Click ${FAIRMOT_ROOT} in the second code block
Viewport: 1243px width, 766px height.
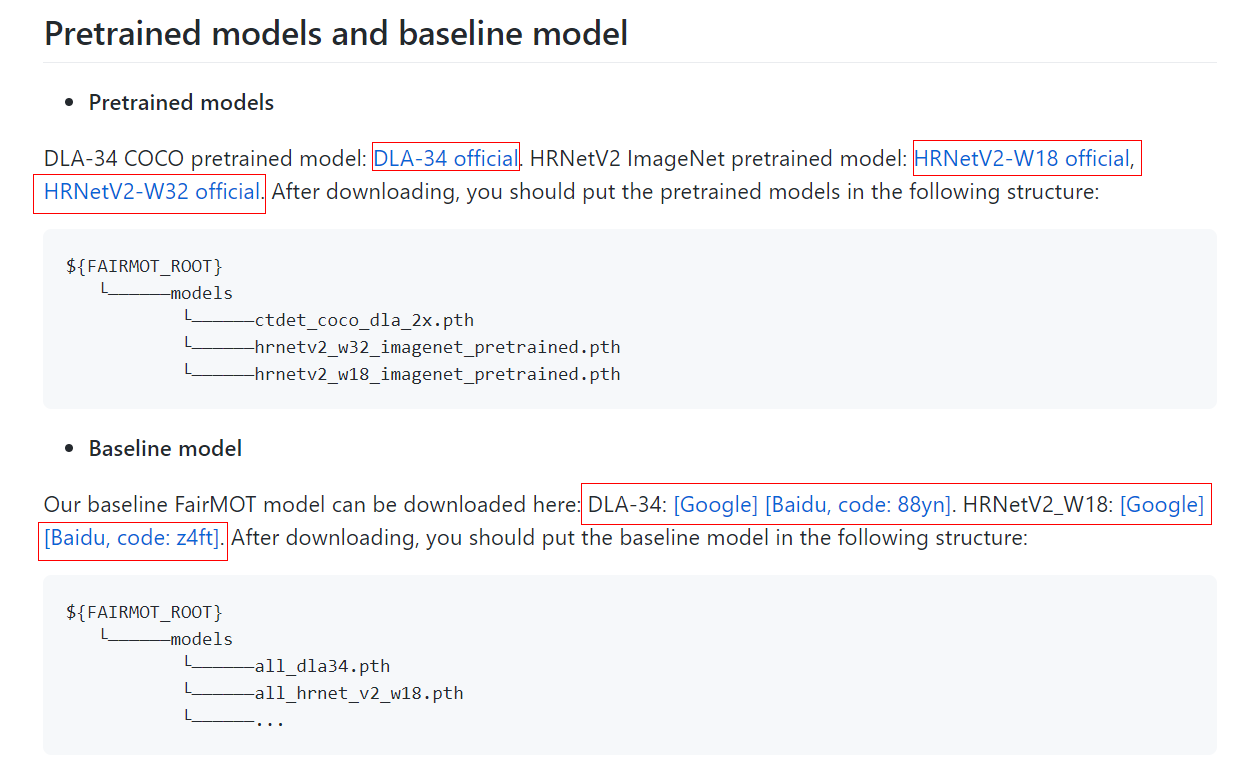point(144,612)
